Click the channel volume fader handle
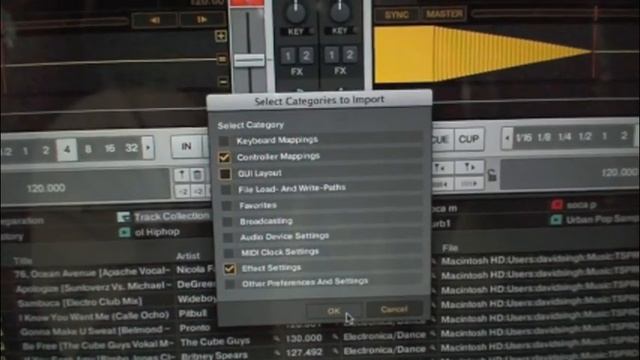640x360 pixels. (249, 61)
